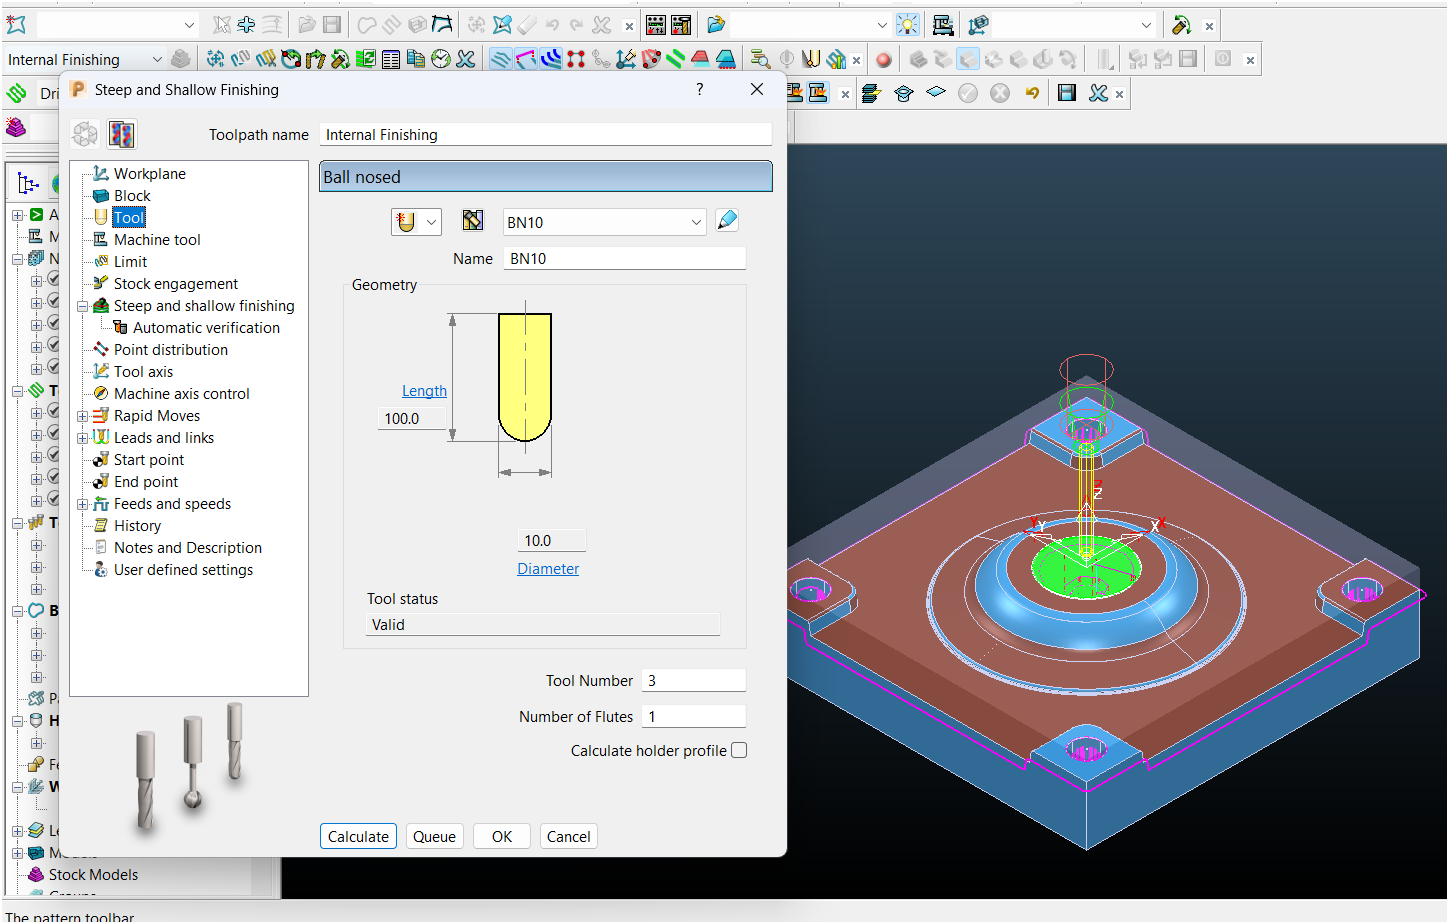1449x924 pixels.
Task: Click the red record button in toolbar
Action: pos(883,60)
